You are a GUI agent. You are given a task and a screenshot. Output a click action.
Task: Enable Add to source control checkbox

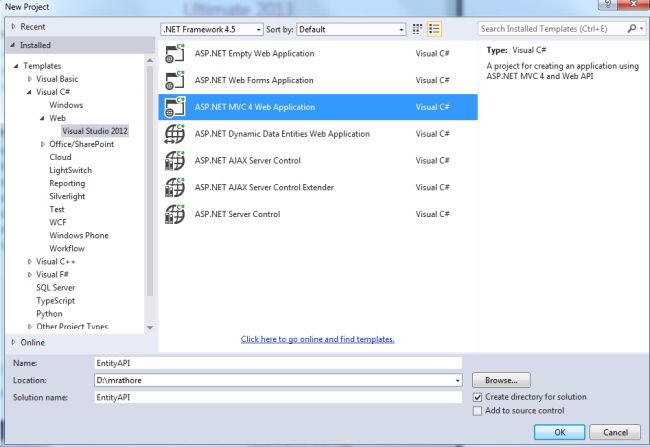478,411
